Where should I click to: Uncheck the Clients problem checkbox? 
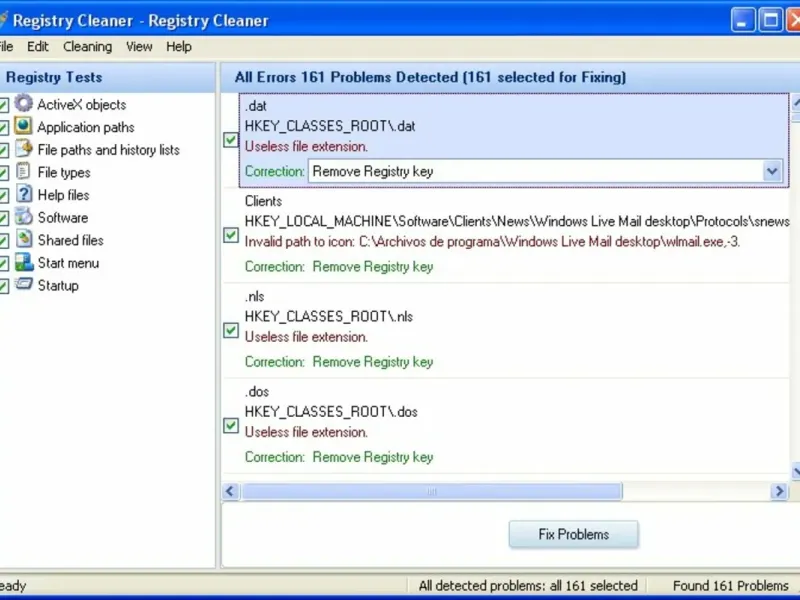pyautogui.click(x=231, y=235)
